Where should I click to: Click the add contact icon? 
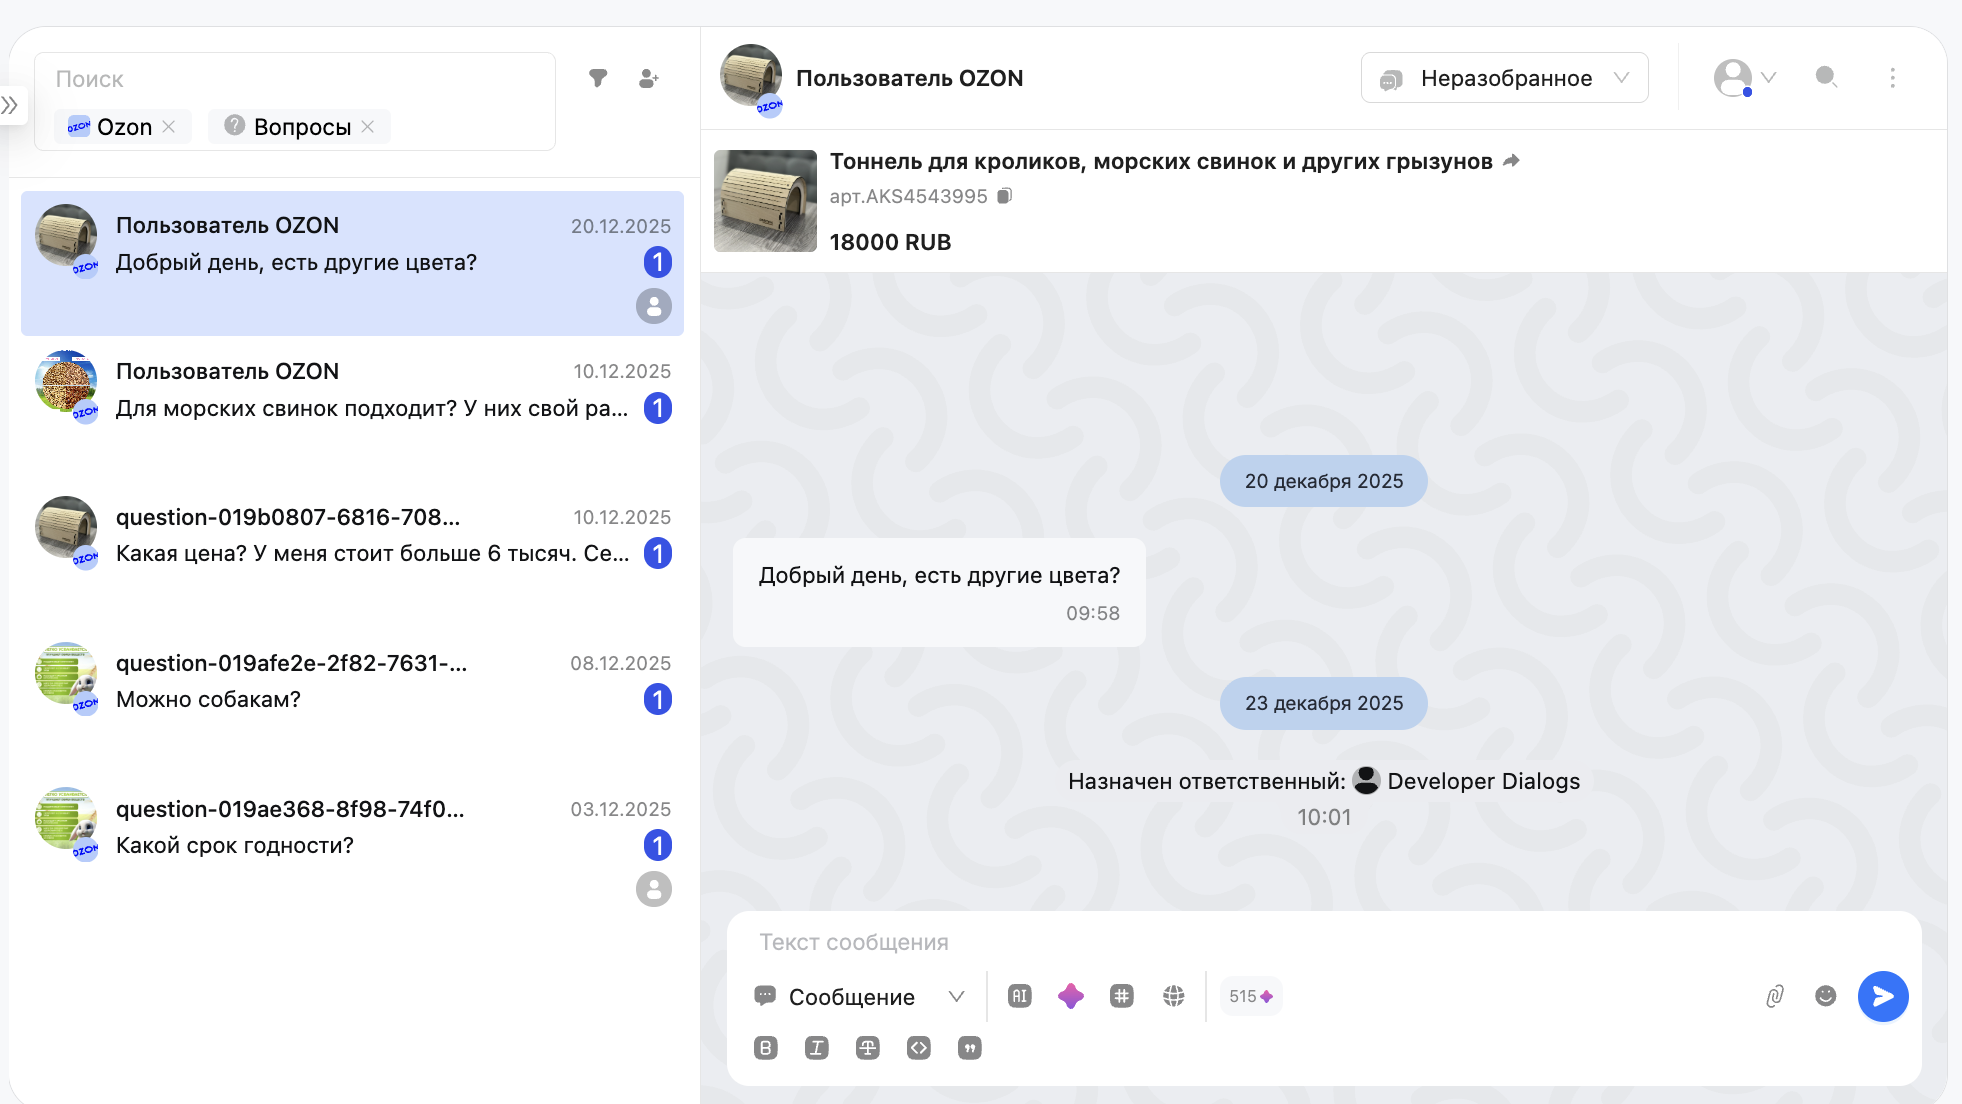point(649,78)
